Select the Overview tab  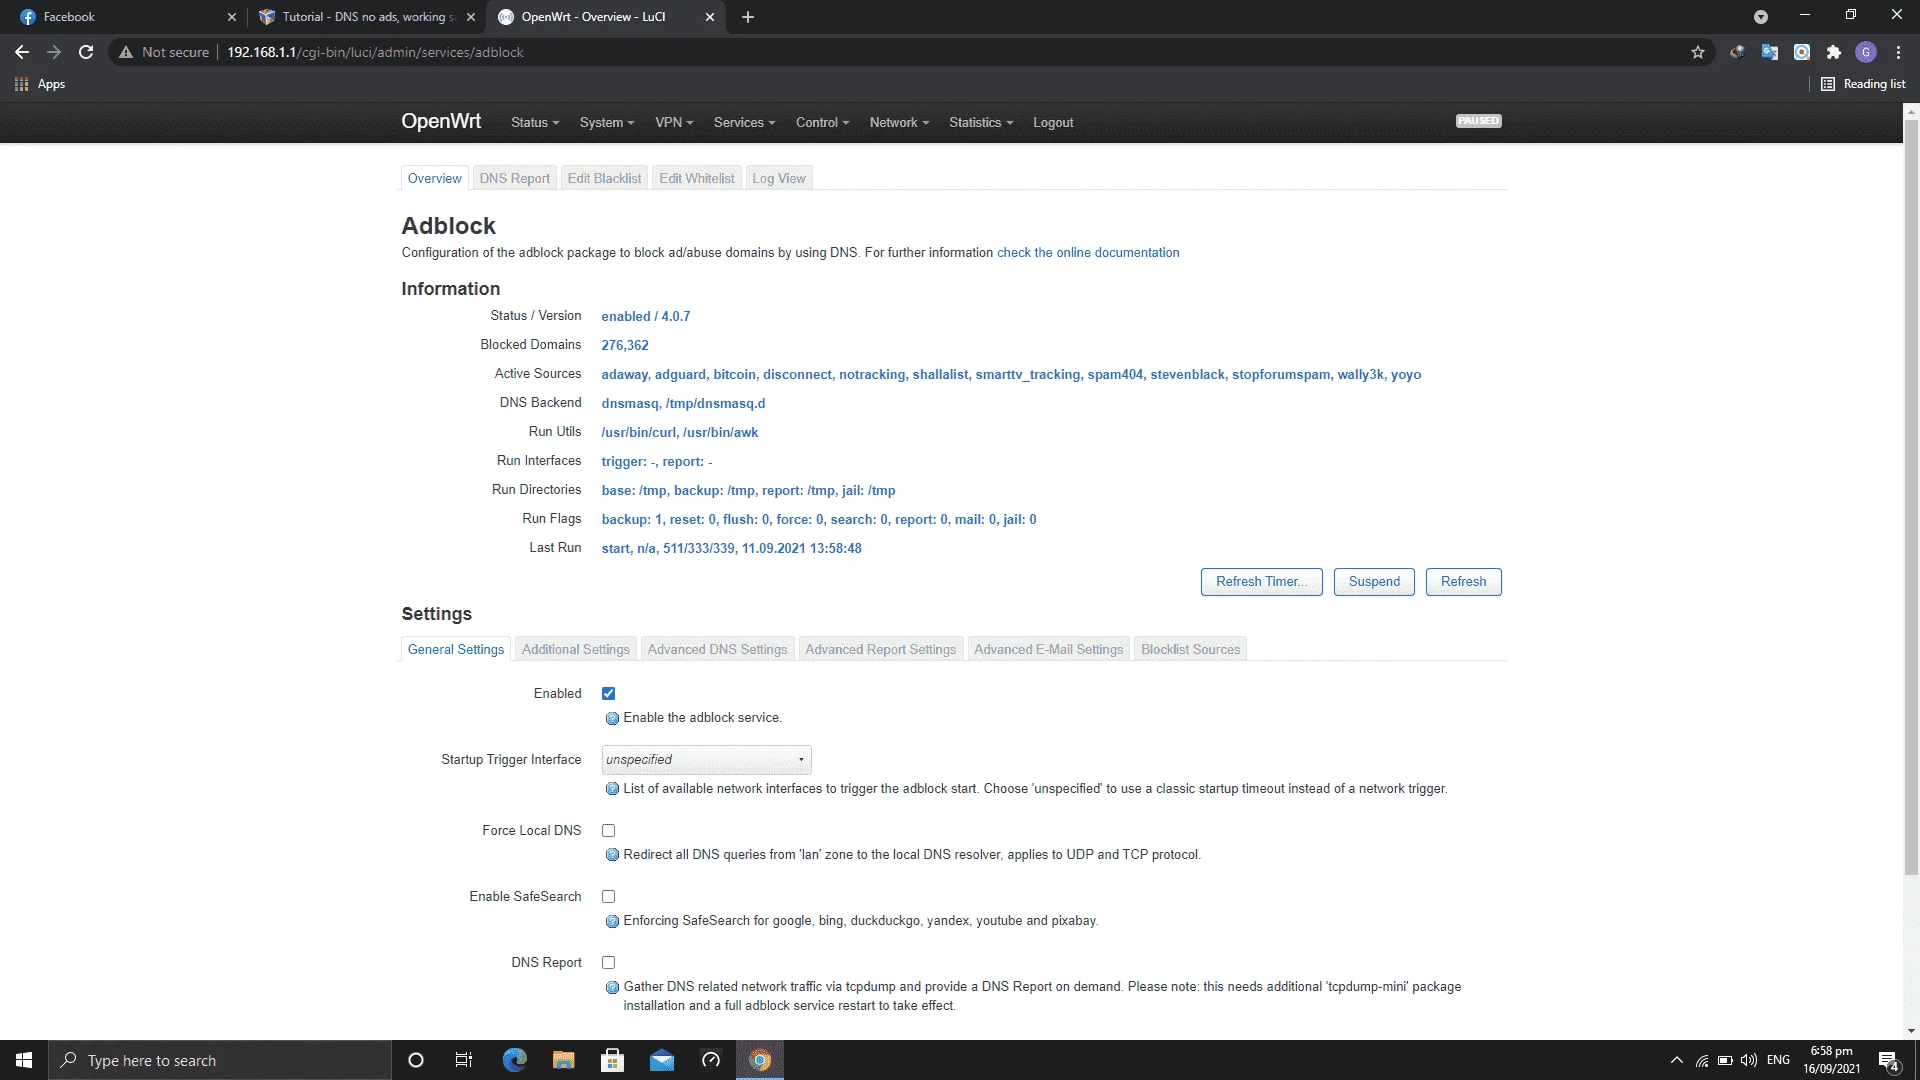[x=435, y=178]
